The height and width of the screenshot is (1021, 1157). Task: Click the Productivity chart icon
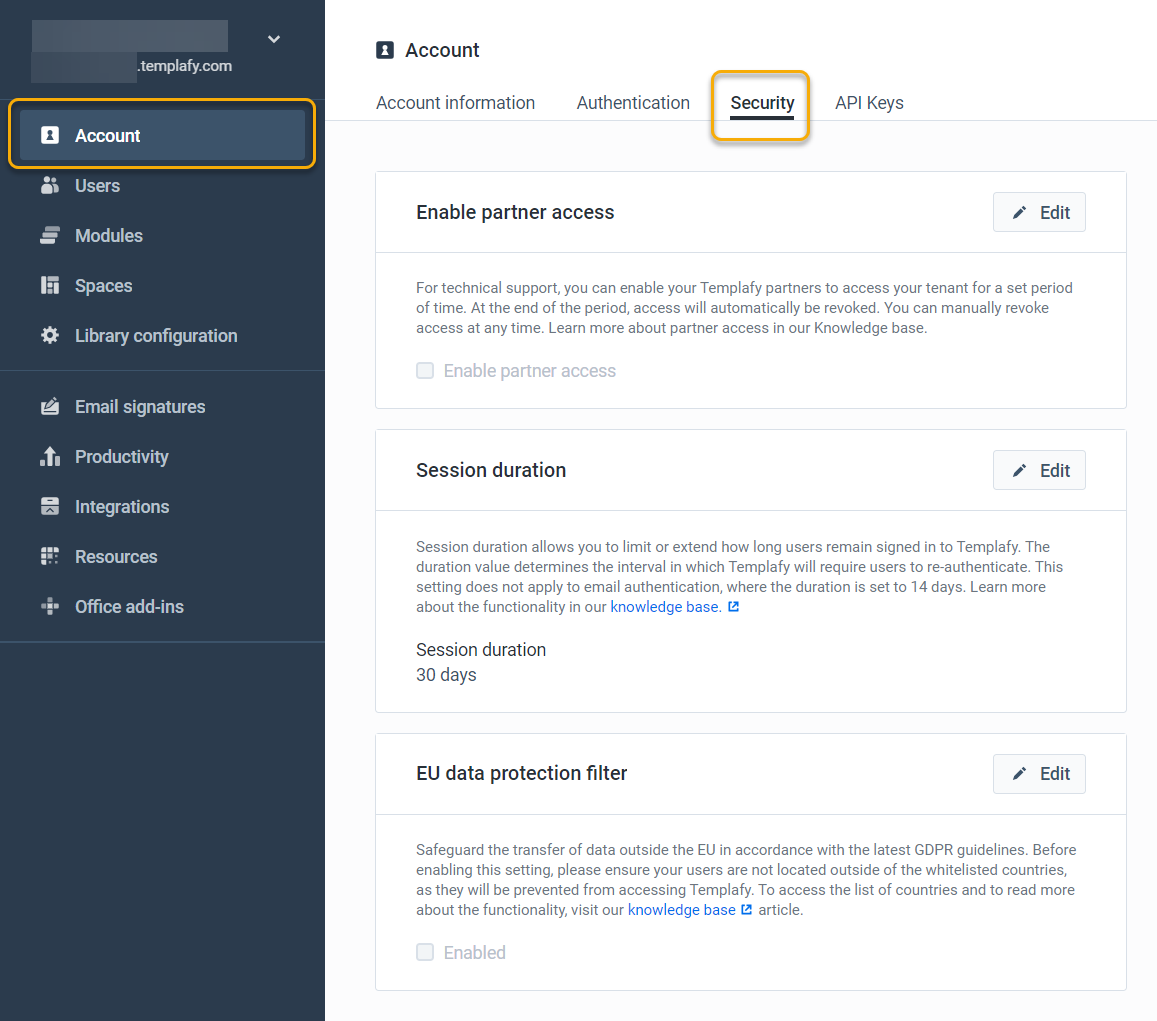[49, 456]
